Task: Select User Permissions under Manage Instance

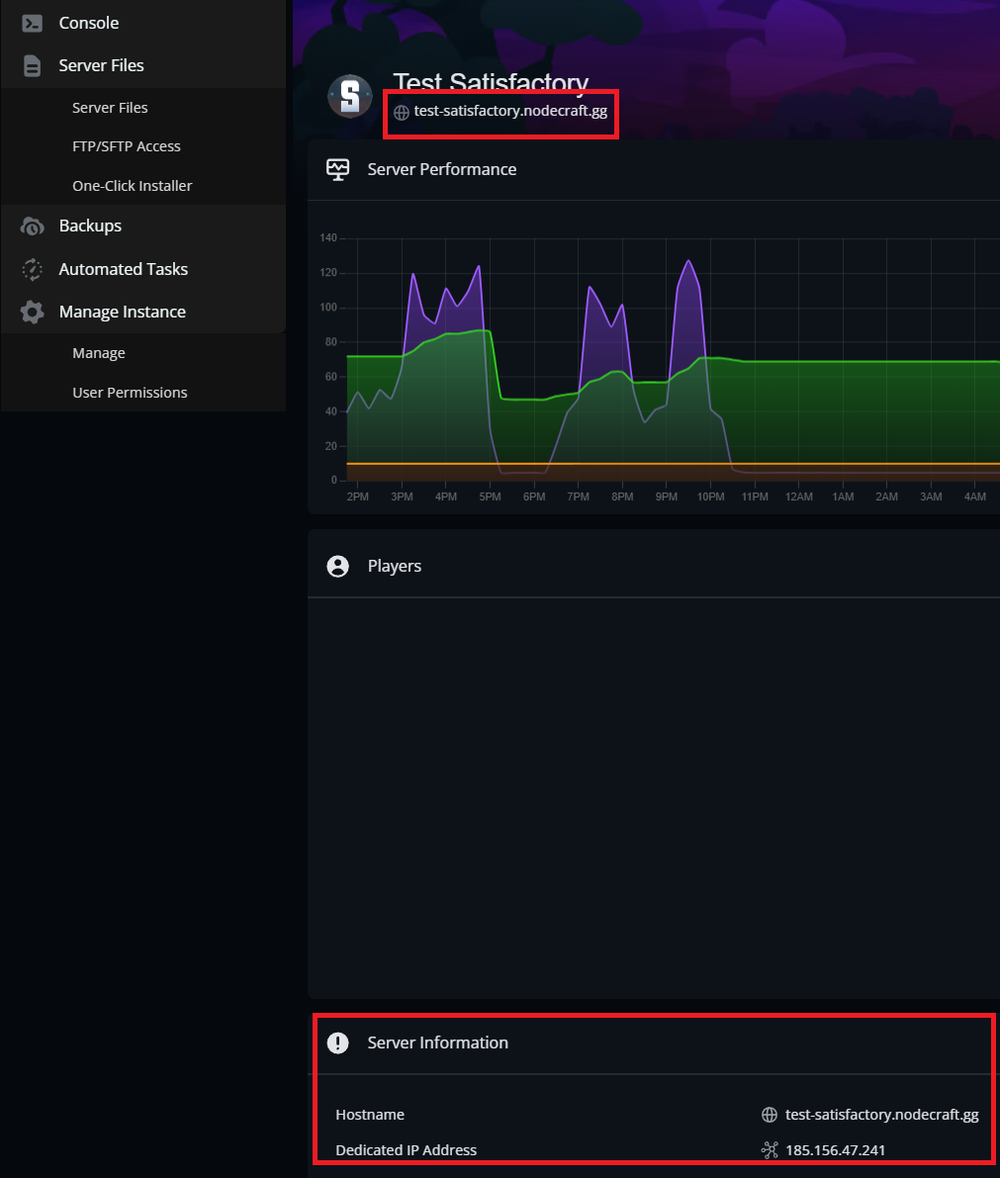Action: (130, 392)
